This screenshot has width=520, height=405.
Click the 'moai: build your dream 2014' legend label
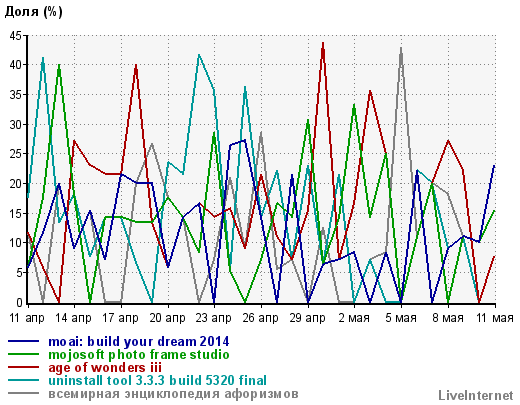click(x=139, y=342)
